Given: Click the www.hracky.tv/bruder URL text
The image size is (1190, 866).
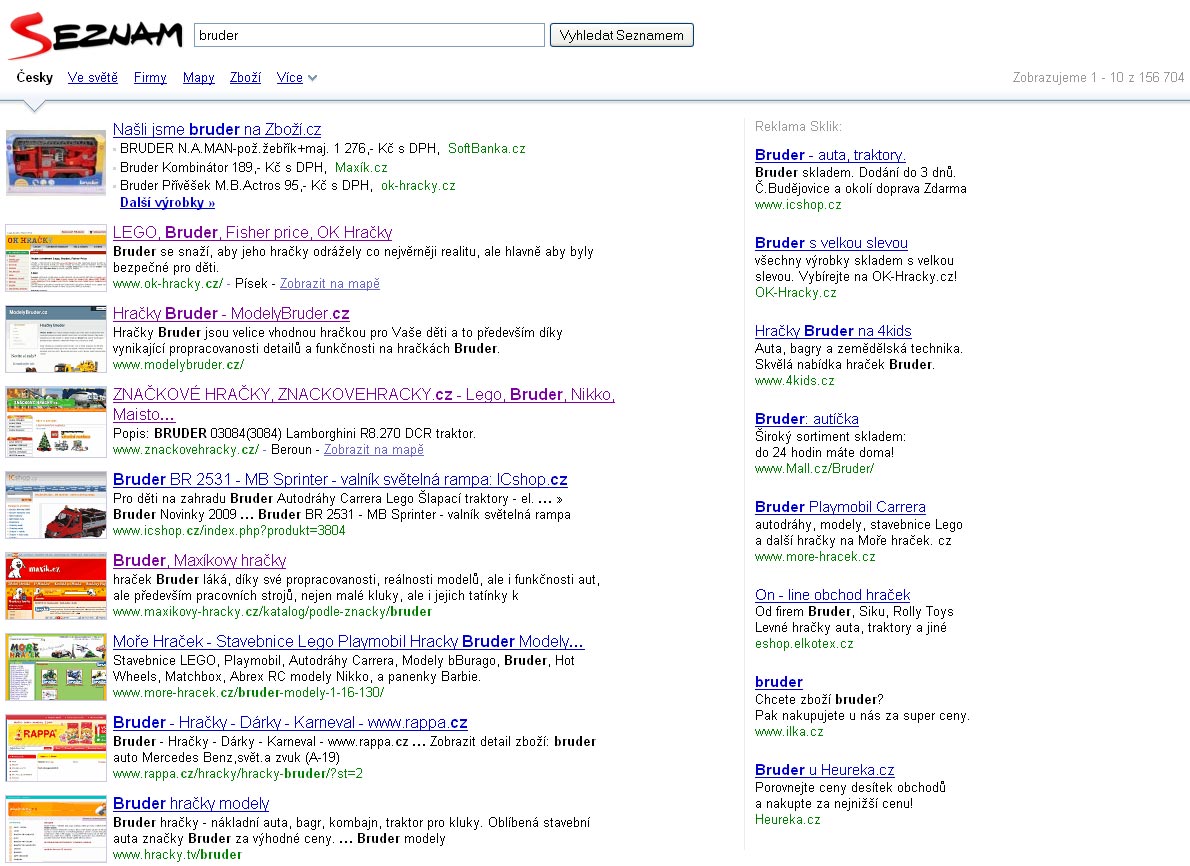Looking at the screenshot, I should click(x=178, y=855).
